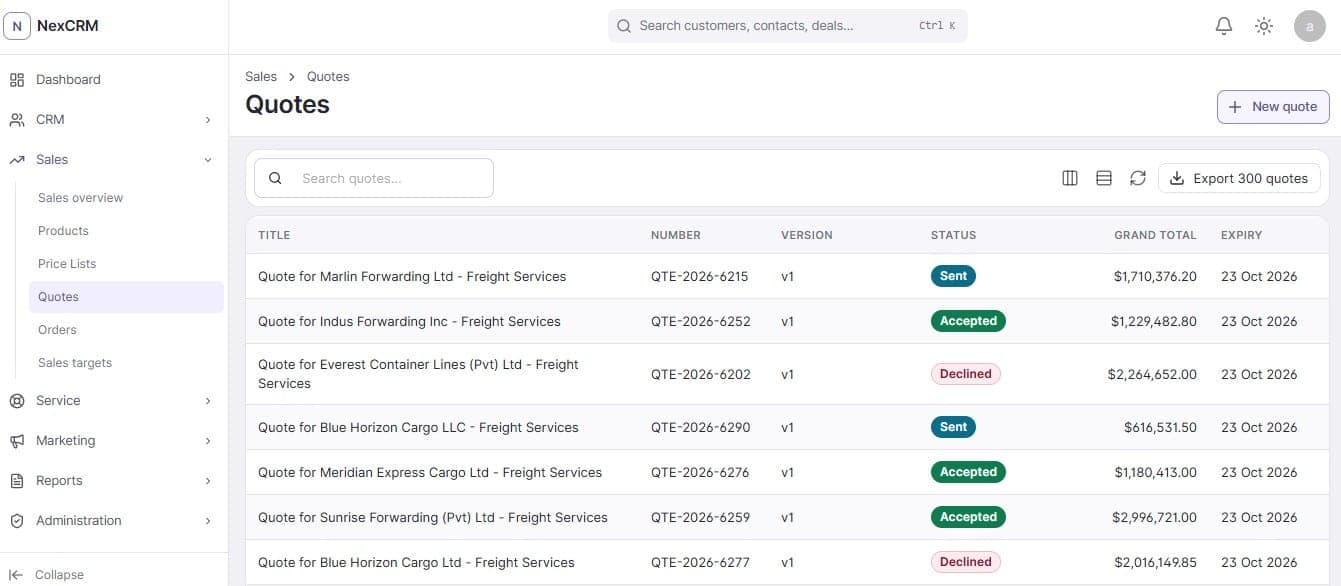1341x586 pixels.
Task: Click the NexCRM logo icon
Action: click(17, 26)
